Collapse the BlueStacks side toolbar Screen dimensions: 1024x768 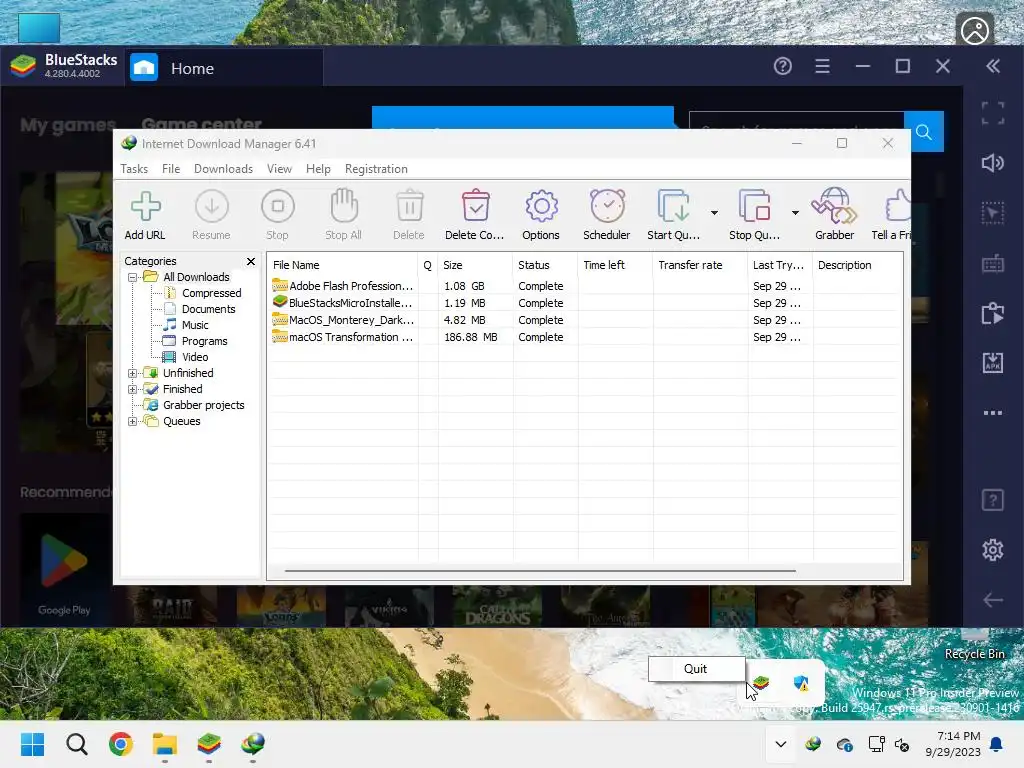click(993, 66)
